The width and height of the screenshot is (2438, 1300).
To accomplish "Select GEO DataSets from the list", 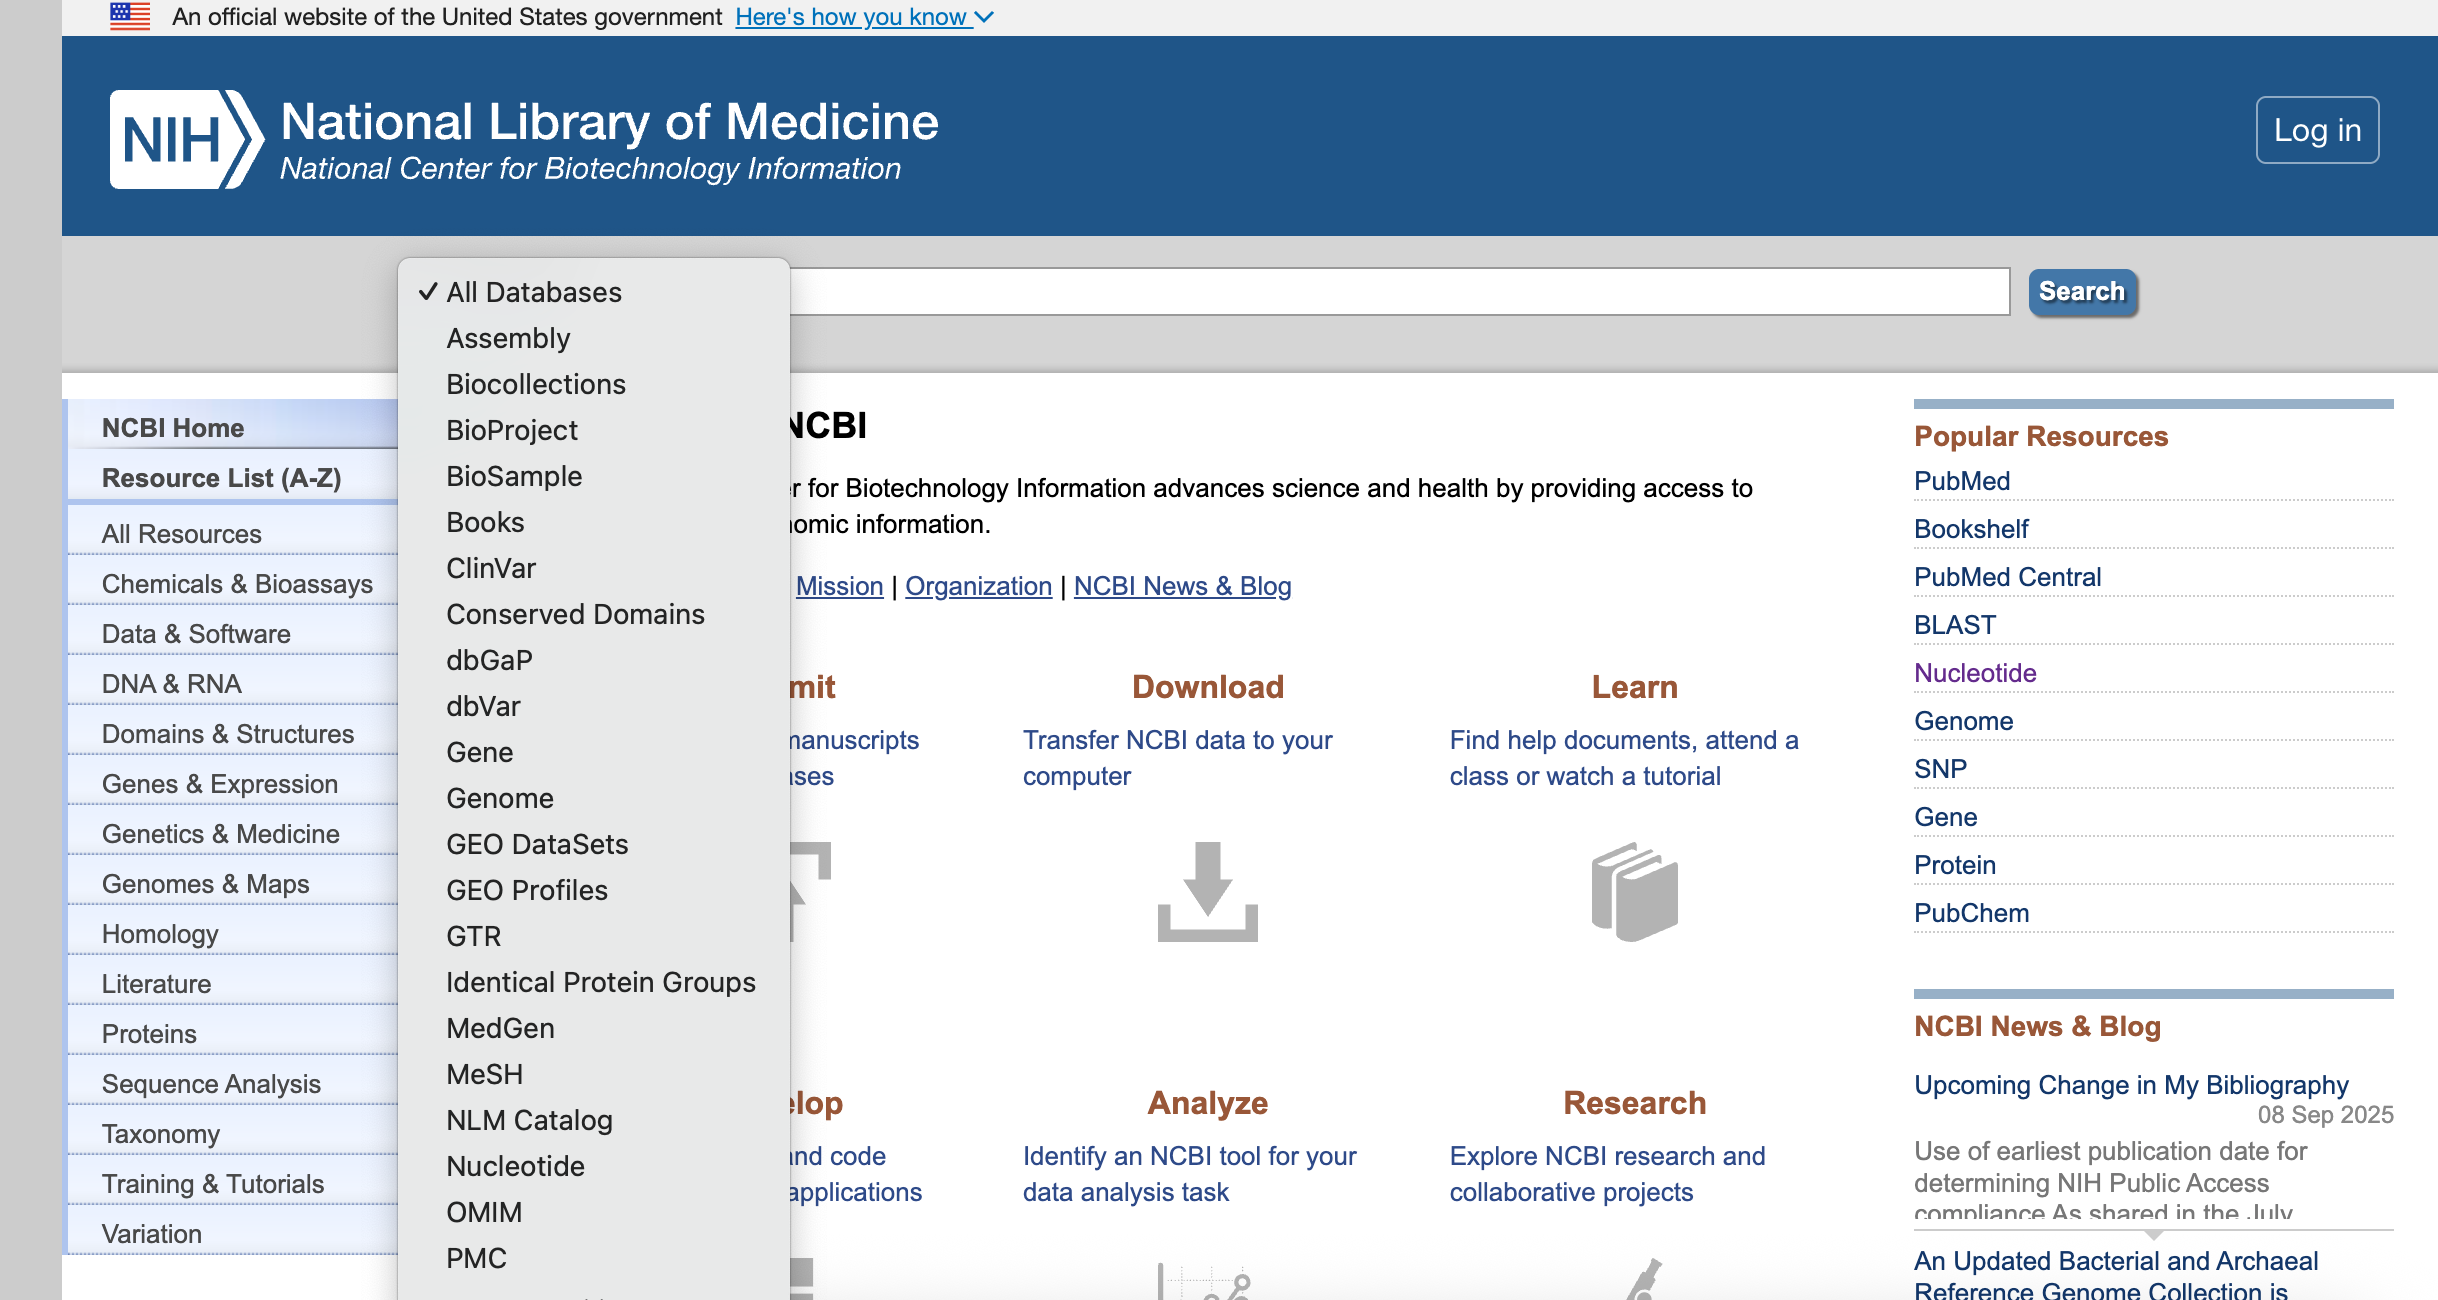I will pyautogui.click(x=537, y=844).
